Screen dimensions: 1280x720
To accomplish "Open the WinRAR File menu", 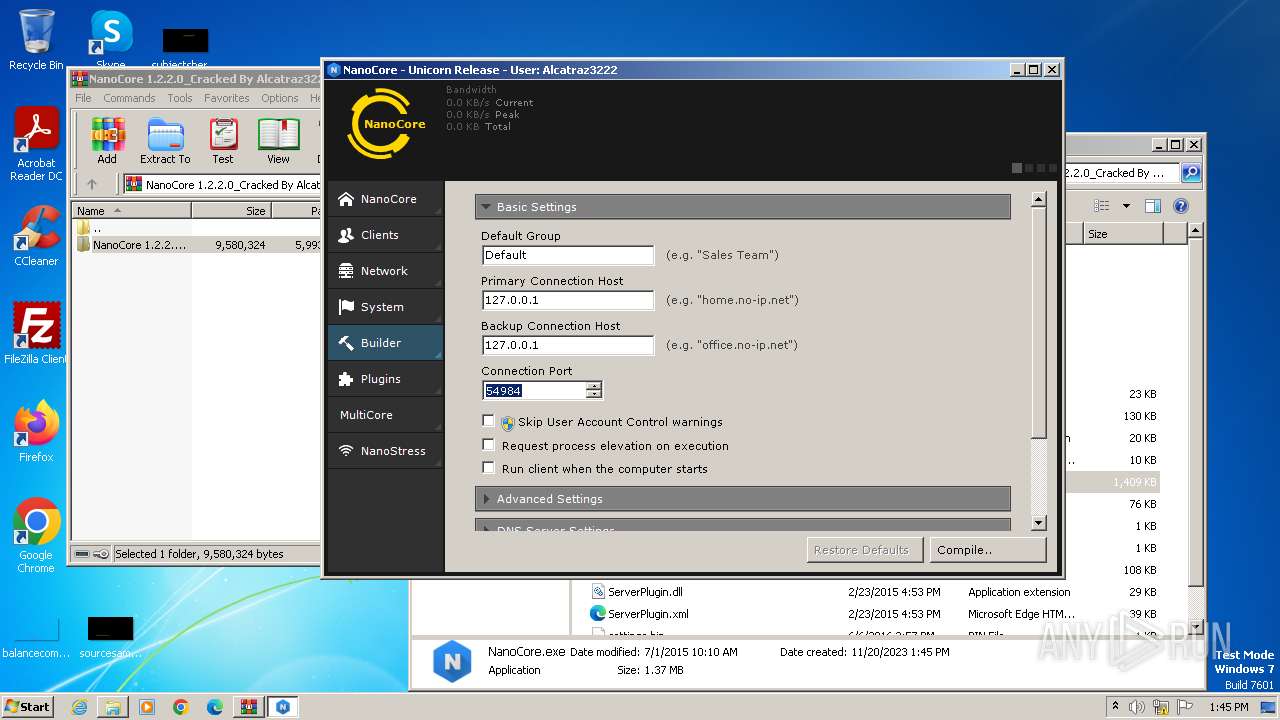I will click(83, 98).
